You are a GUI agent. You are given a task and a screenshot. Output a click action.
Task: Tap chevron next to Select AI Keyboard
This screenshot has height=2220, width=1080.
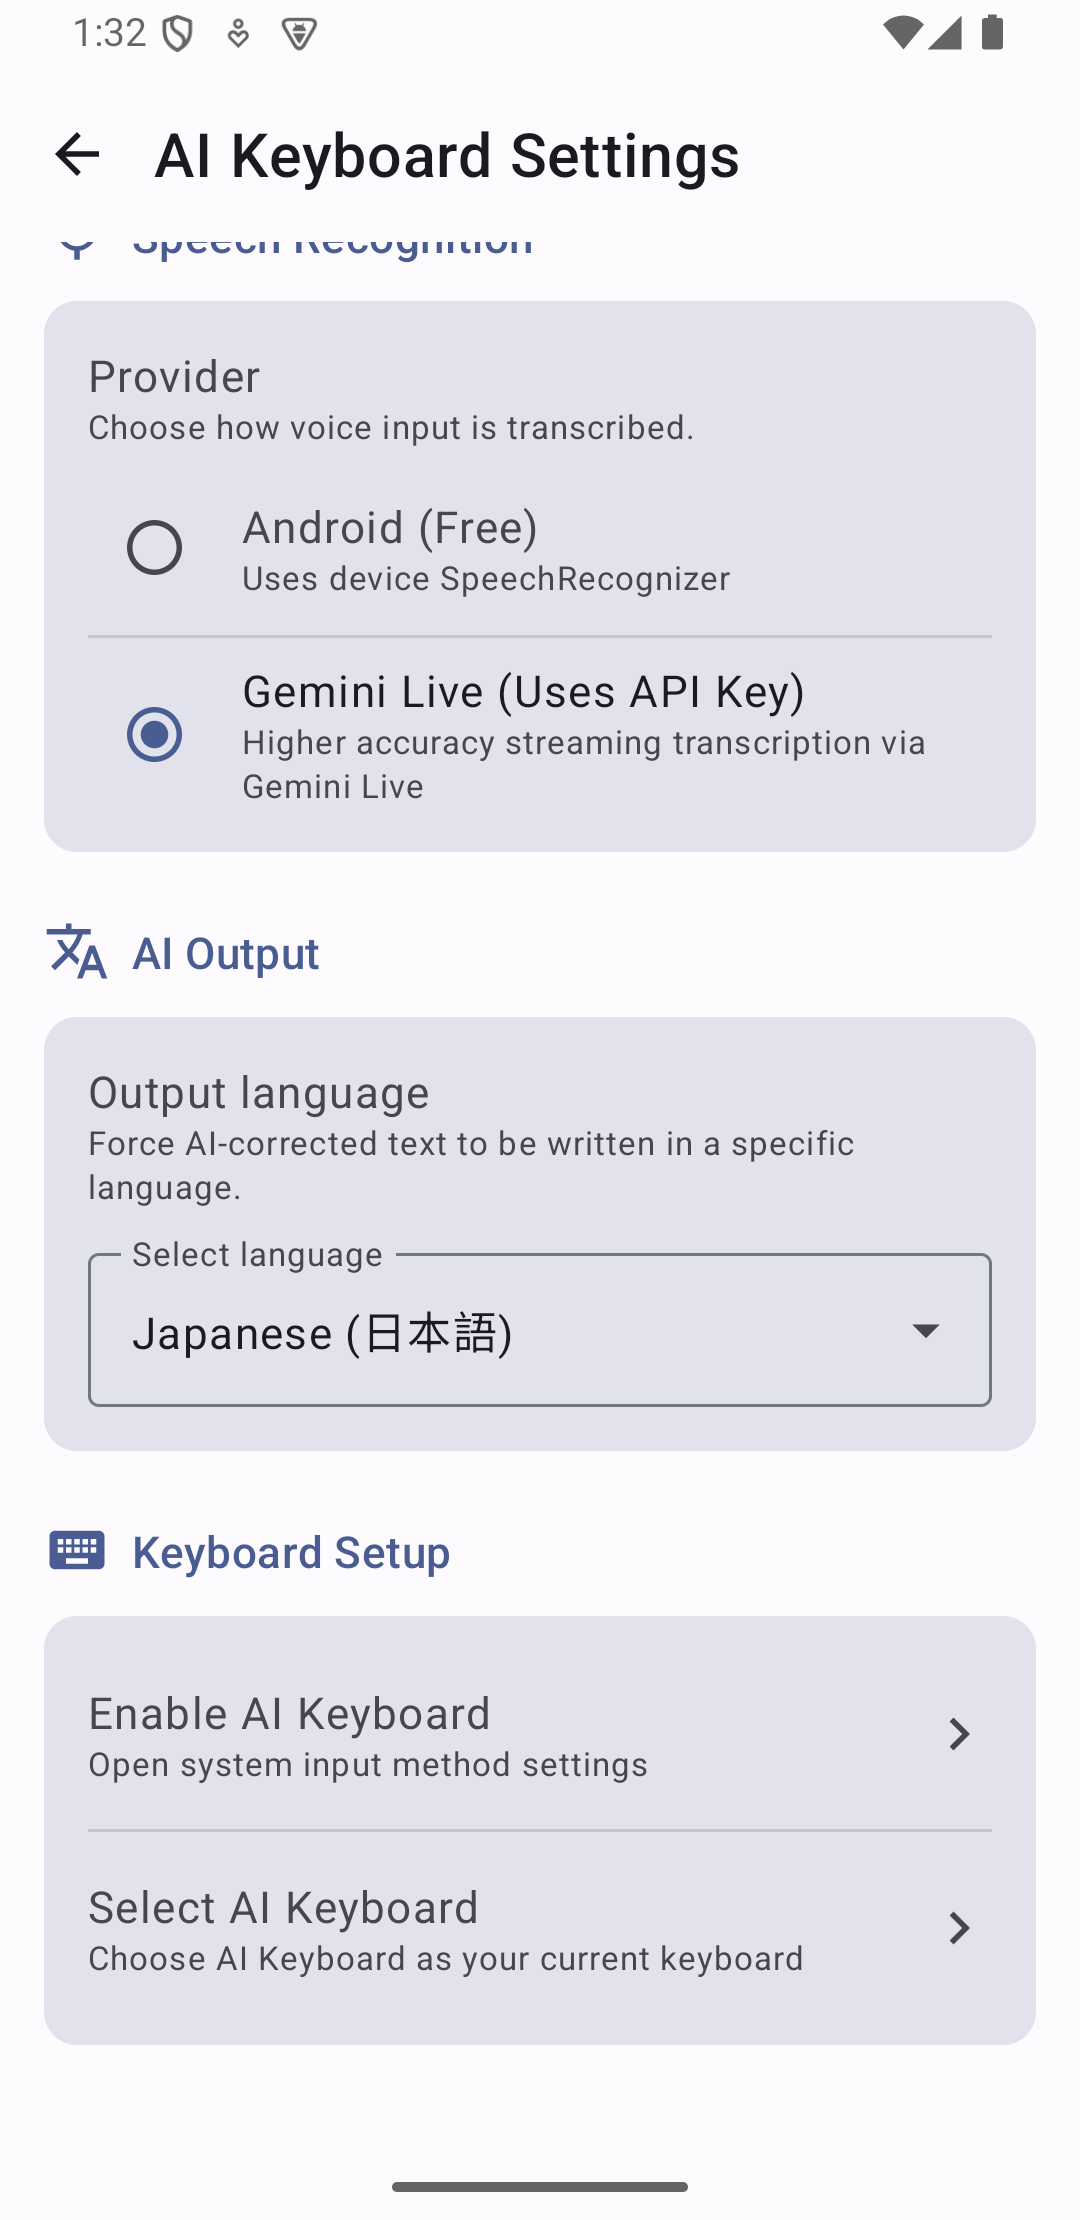point(958,1929)
